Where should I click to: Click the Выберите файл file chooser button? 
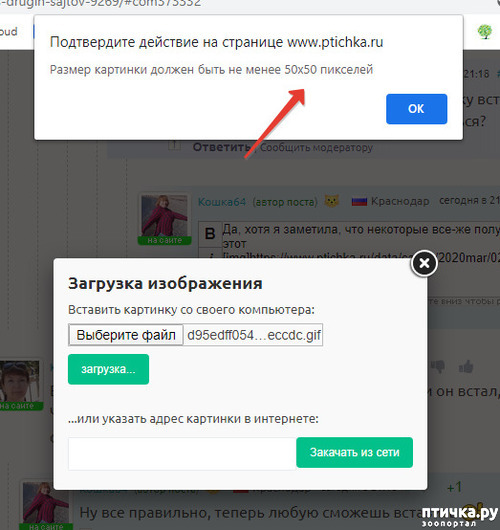coord(126,335)
